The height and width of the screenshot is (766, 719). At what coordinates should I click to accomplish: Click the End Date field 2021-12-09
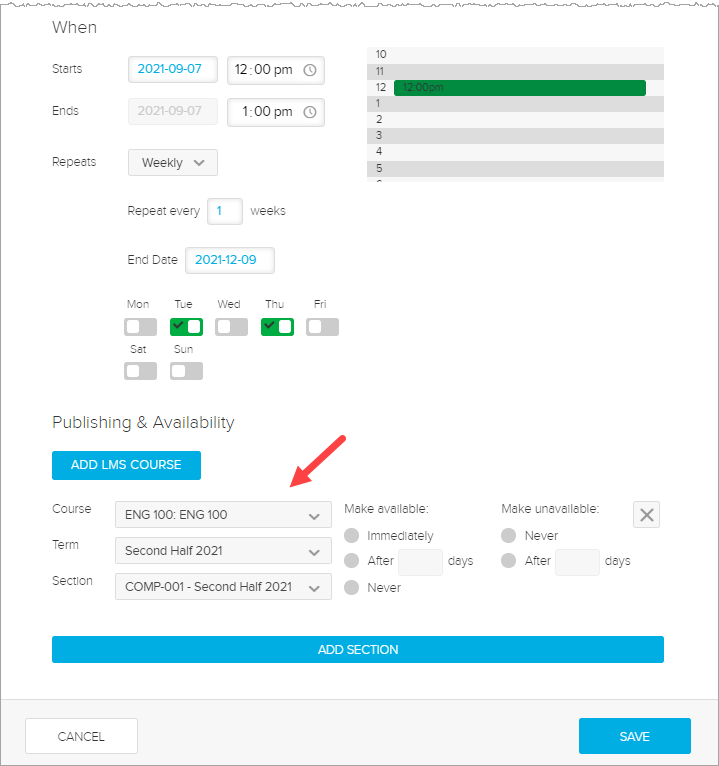coord(229,260)
